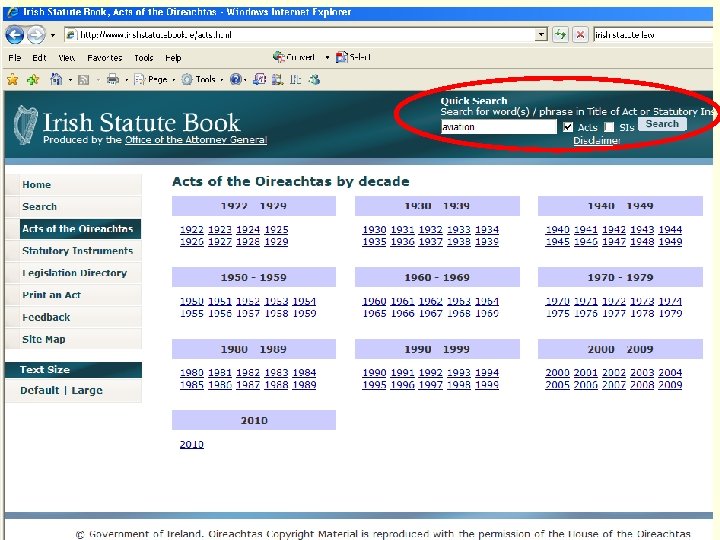720x540 pixels.
Task: Set text size to Large
Action: [x=87, y=390]
